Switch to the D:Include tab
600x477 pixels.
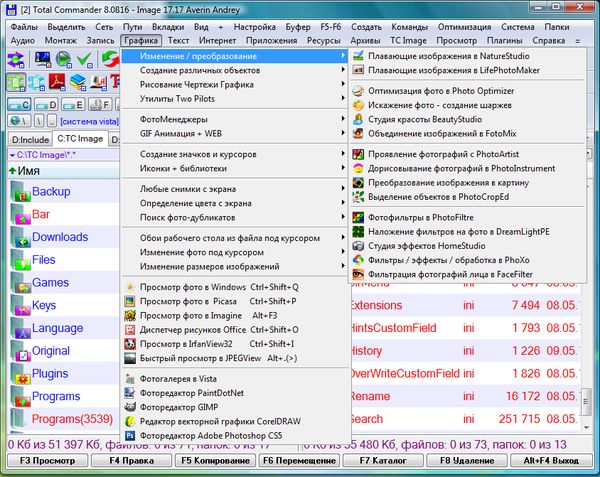point(30,140)
